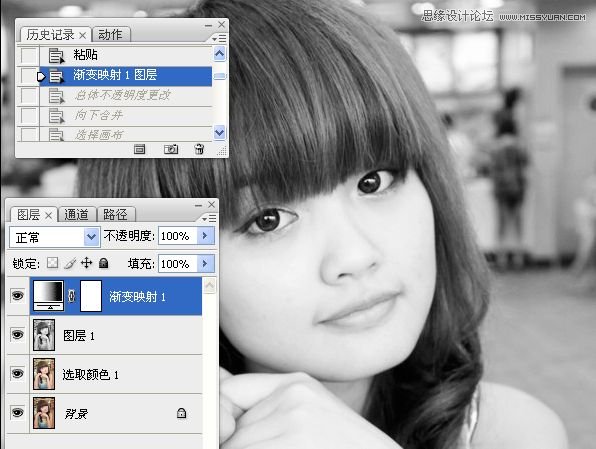
Task: Click the gradient map adjustment thumbnail
Action: coord(49,296)
